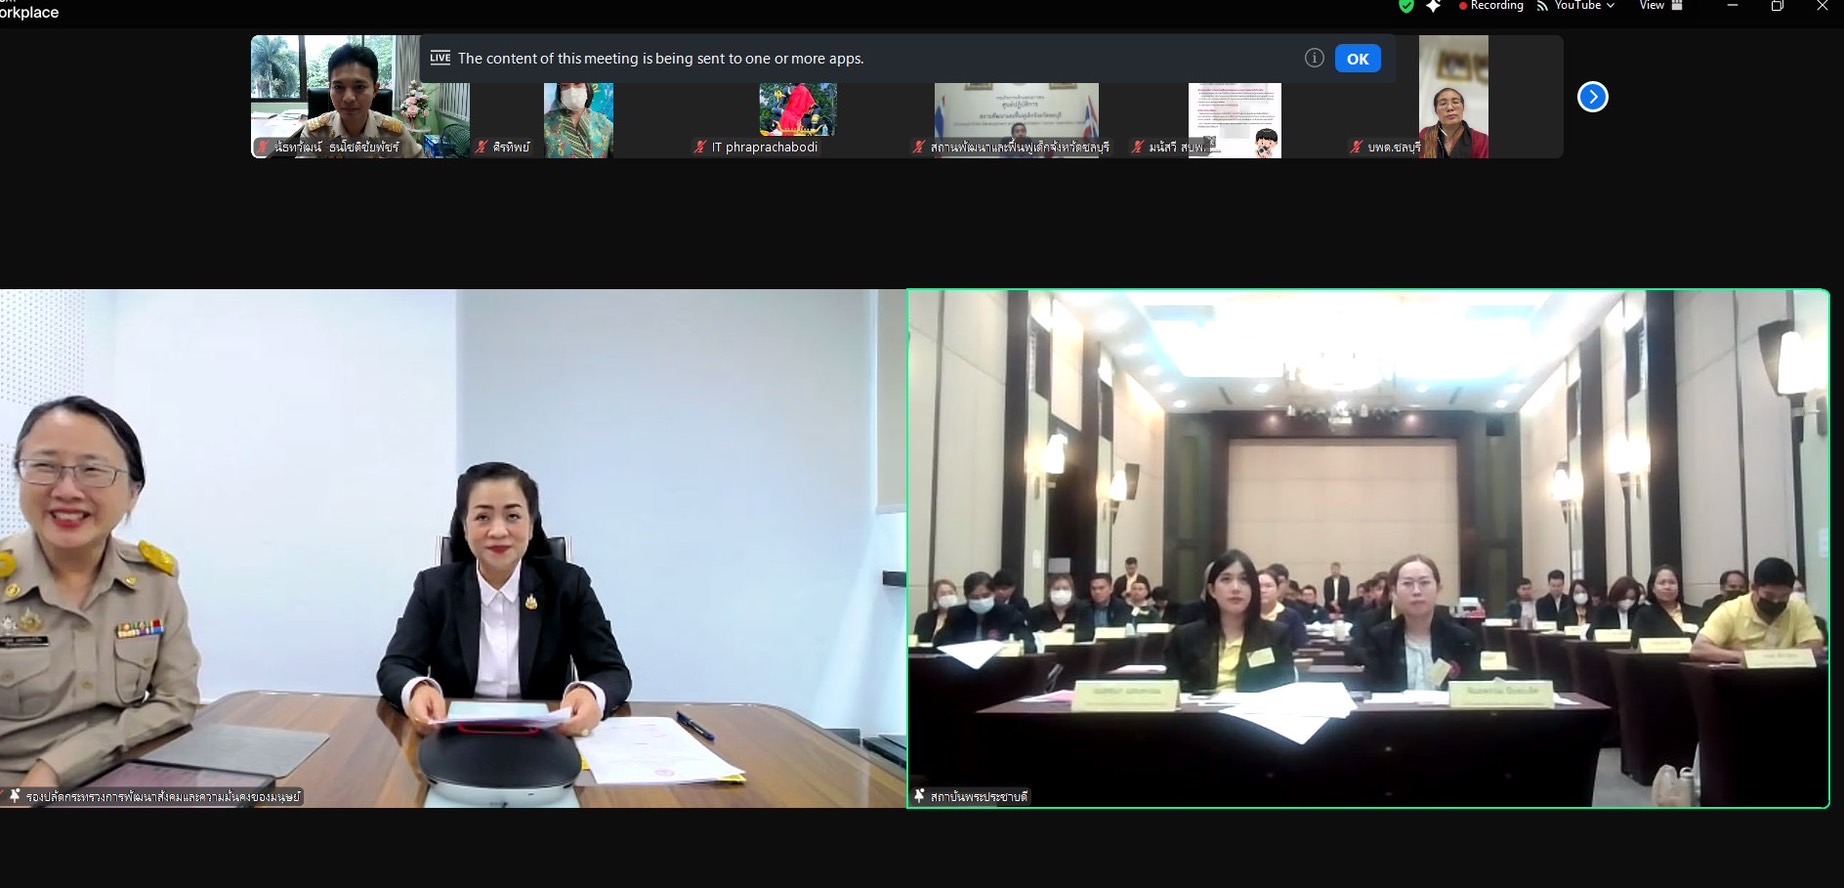Show next participants with blue arrow button
The height and width of the screenshot is (888, 1844).
1592,97
